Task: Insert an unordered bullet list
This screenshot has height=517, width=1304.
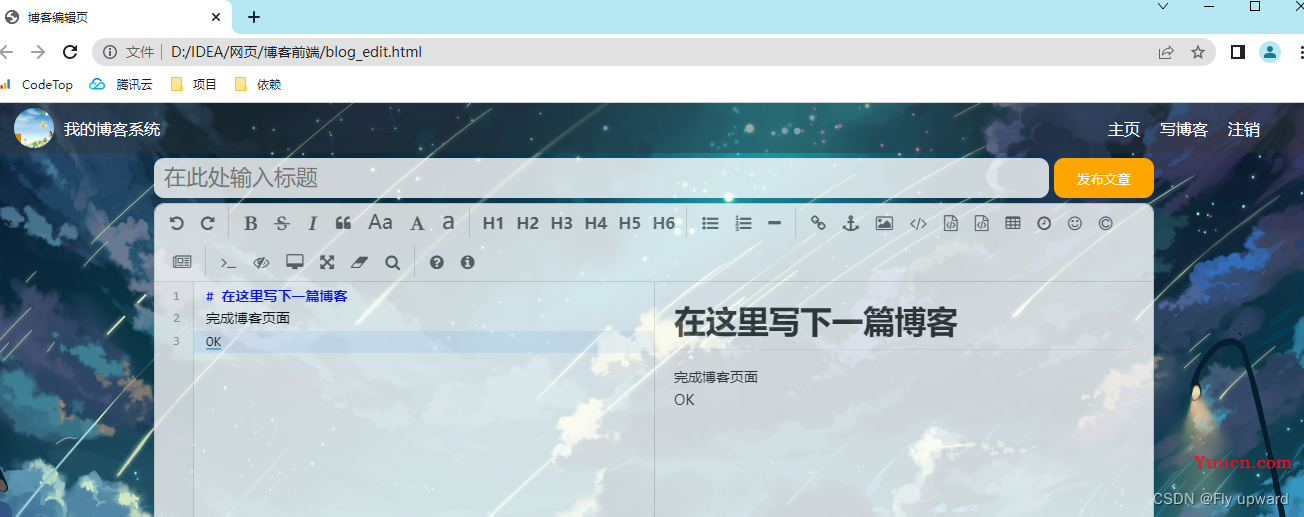Action: pos(711,223)
